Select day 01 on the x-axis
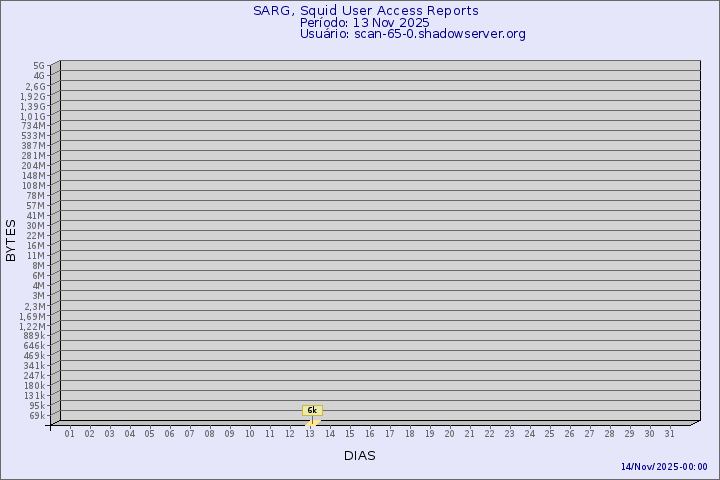Screen dimensions: 720x480 70,434
